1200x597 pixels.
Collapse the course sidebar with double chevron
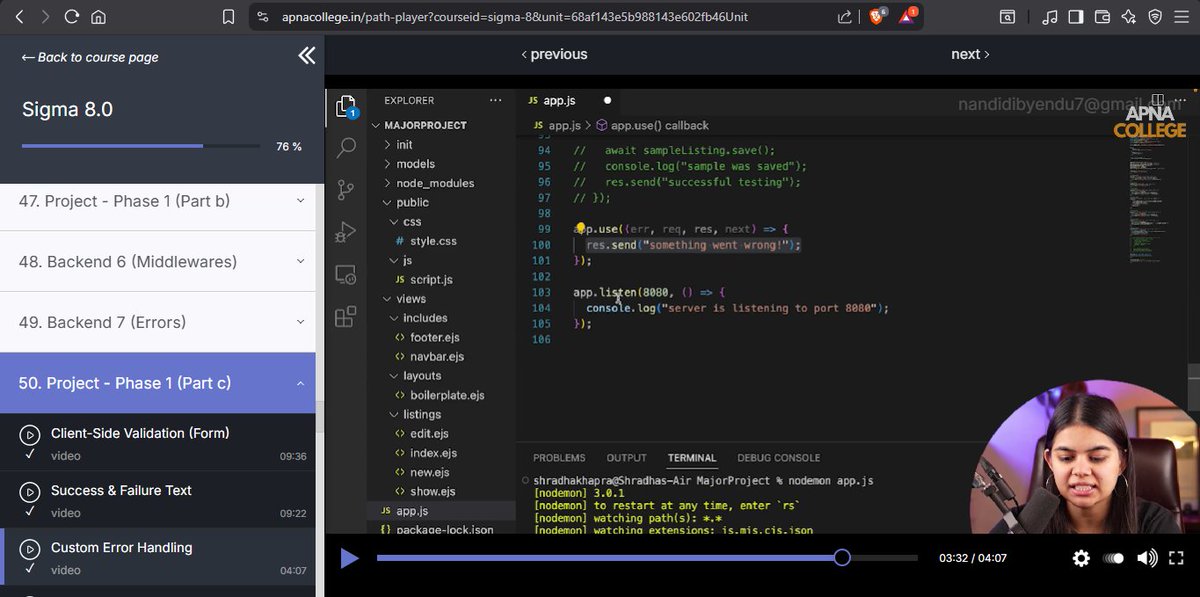click(306, 56)
